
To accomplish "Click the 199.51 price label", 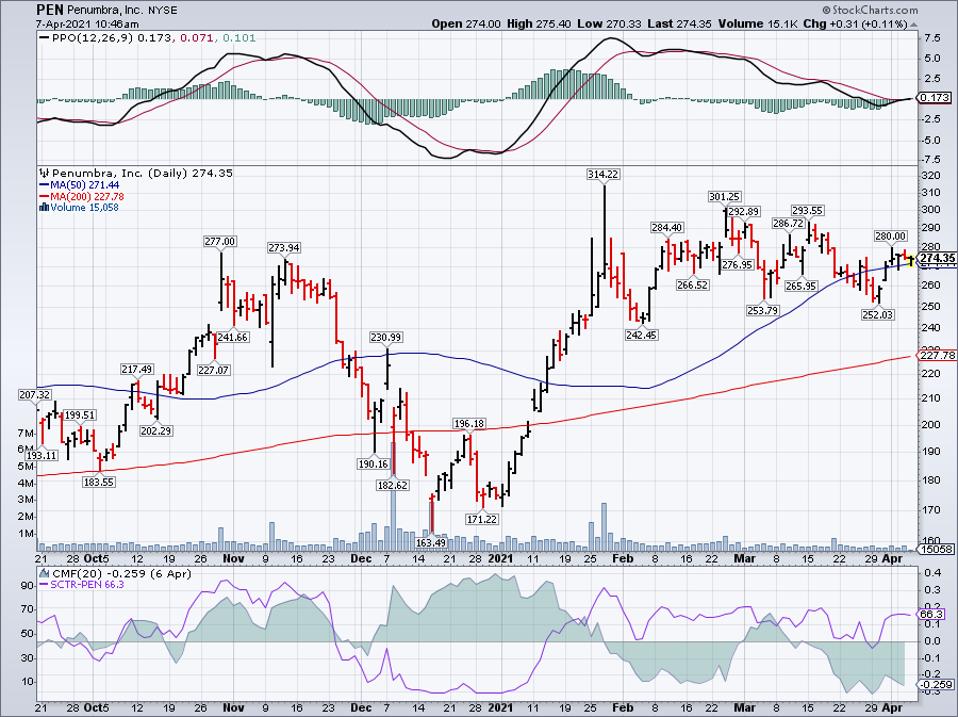I will [x=79, y=415].
